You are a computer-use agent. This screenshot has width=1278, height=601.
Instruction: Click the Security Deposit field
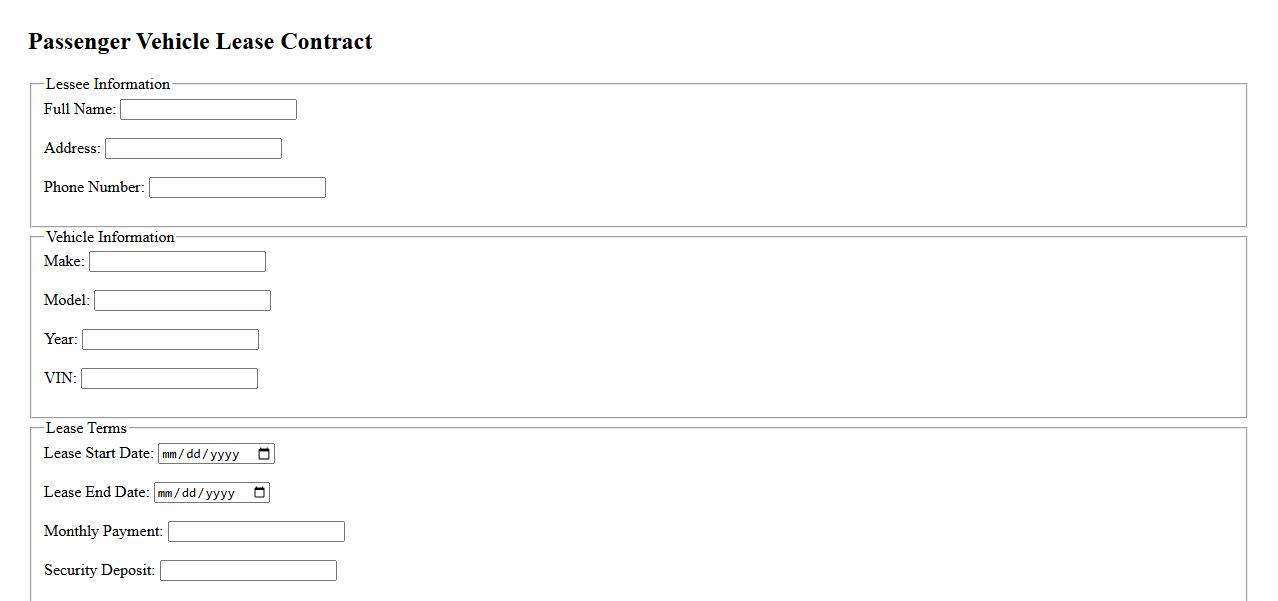pyautogui.click(x=248, y=571)
